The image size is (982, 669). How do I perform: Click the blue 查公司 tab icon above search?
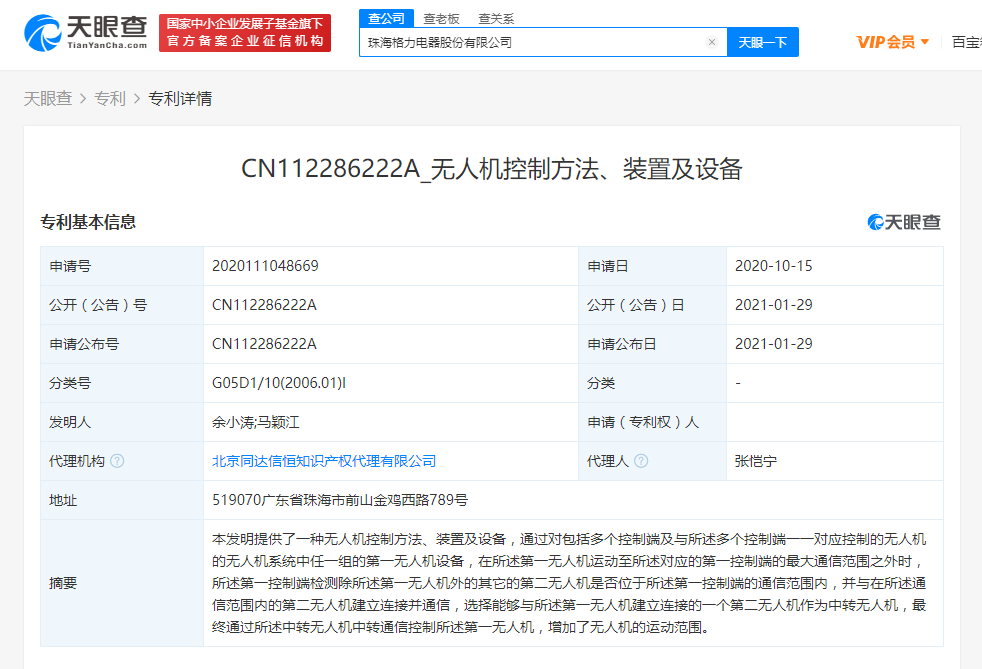coord(387,17)
